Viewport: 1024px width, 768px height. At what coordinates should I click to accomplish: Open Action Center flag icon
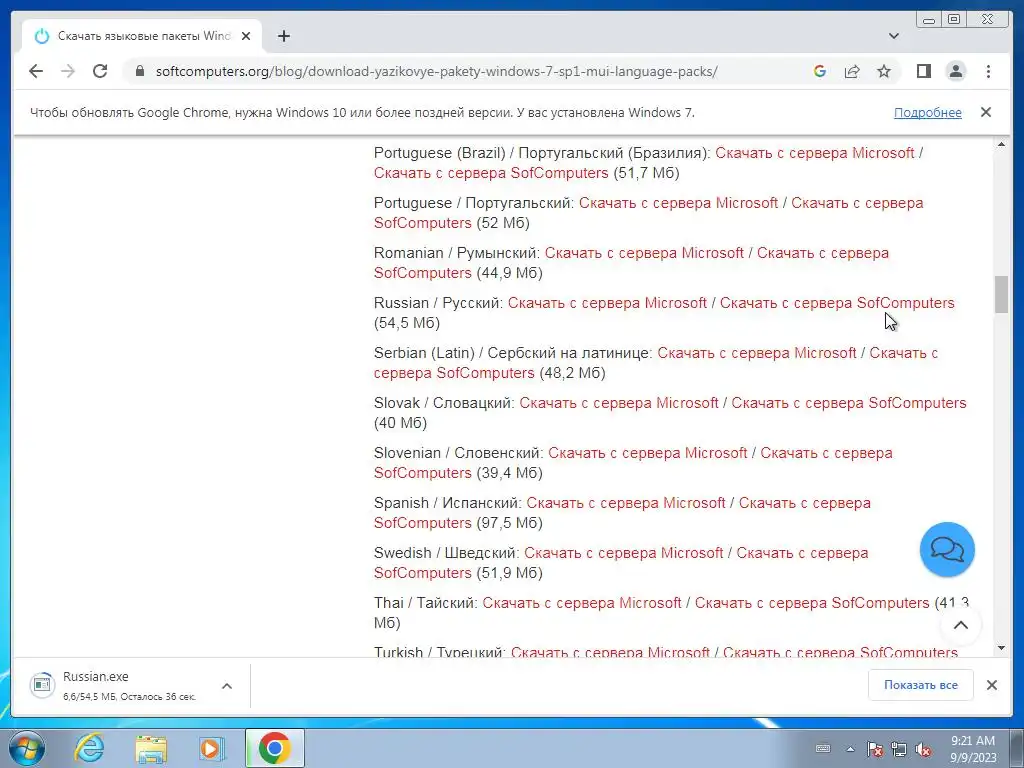tap(875, 749)
